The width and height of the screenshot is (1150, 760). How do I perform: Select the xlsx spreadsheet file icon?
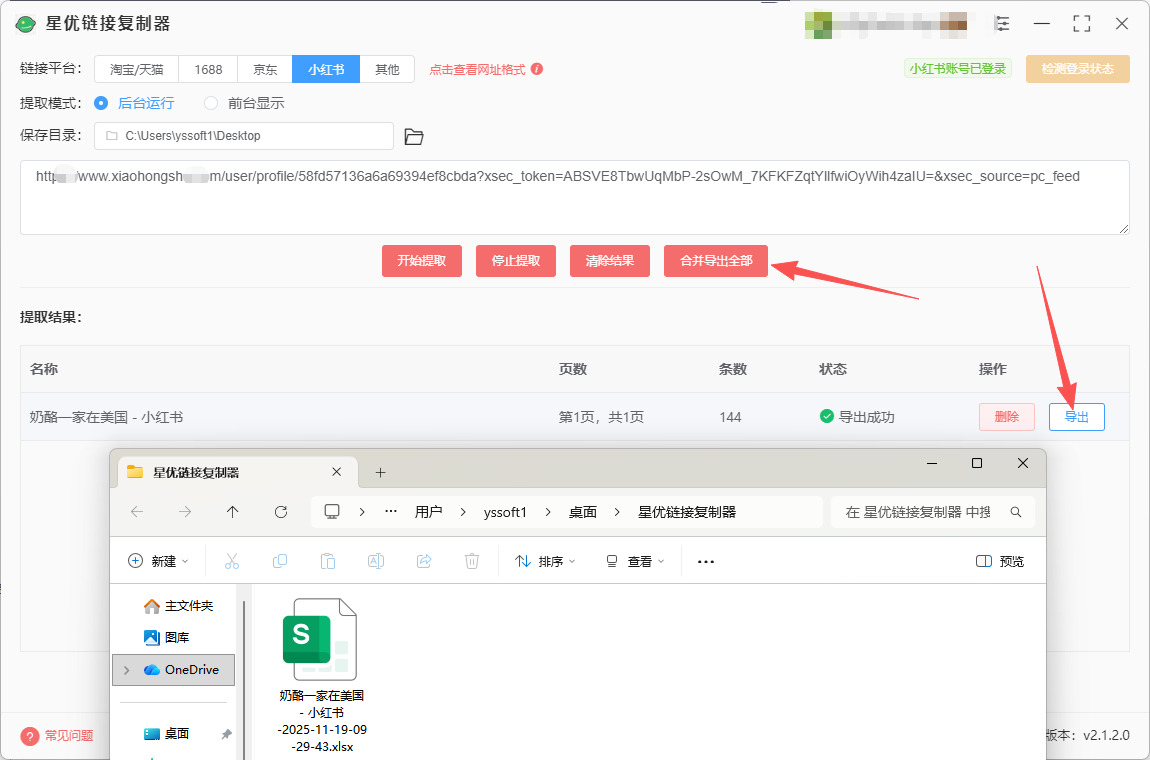point(321,639)
